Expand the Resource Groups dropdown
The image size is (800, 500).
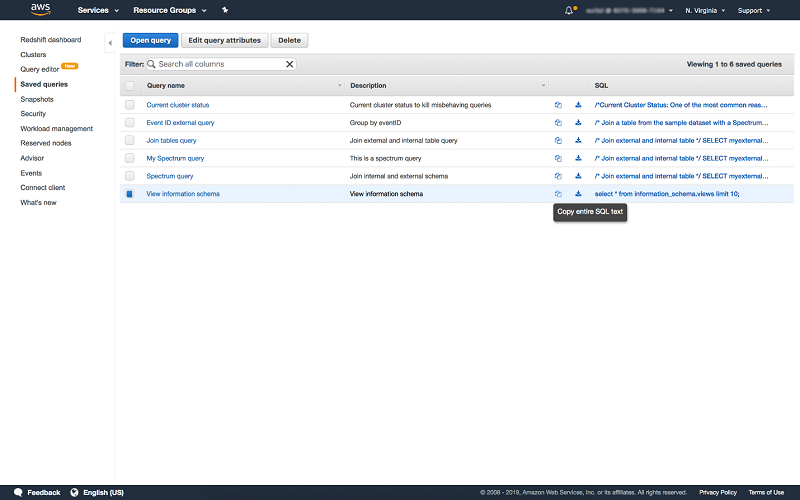point(170,10)
